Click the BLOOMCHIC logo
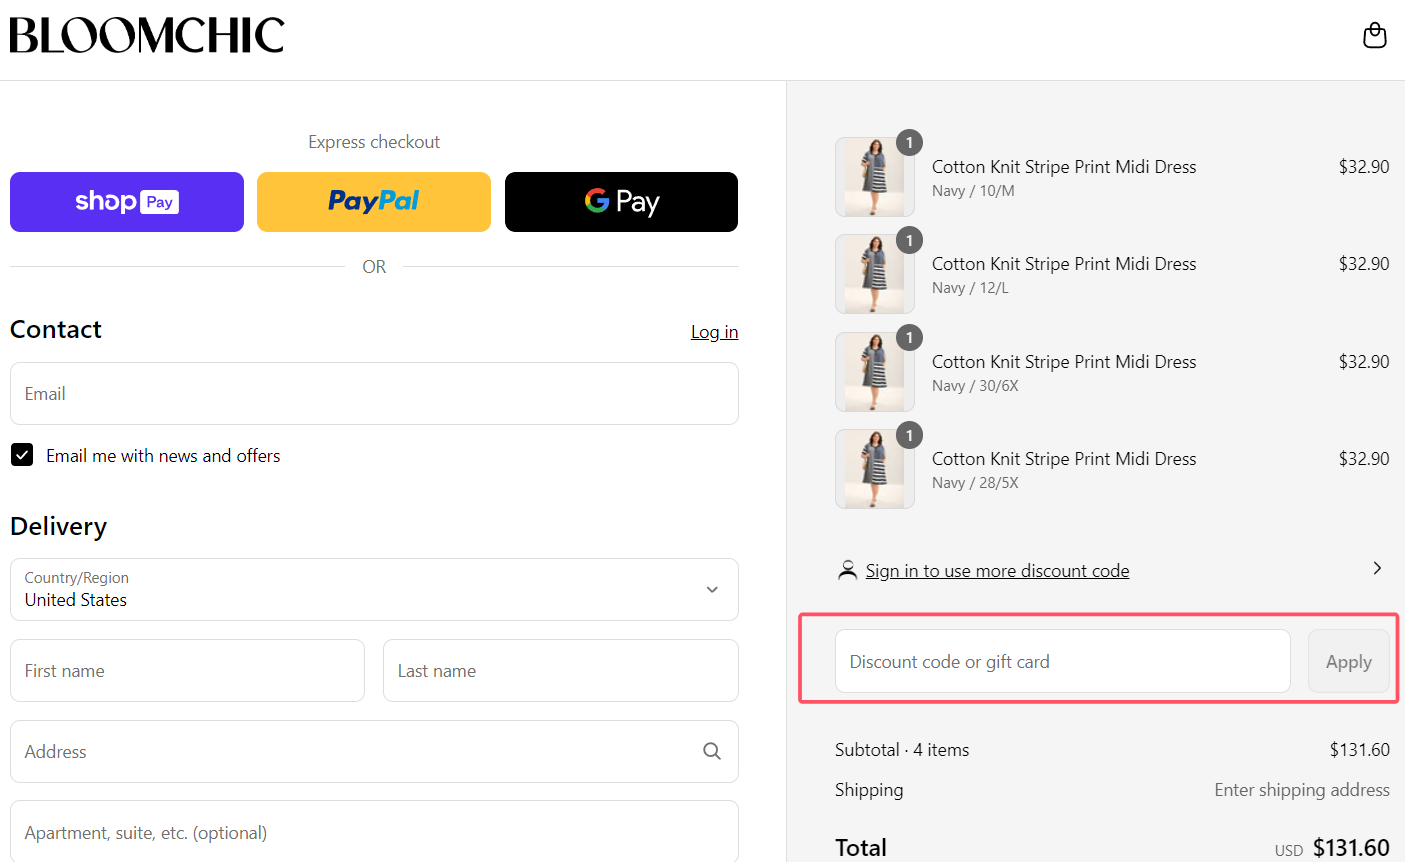The height and width of the screenshot is (862, 1405). (147, 35)
